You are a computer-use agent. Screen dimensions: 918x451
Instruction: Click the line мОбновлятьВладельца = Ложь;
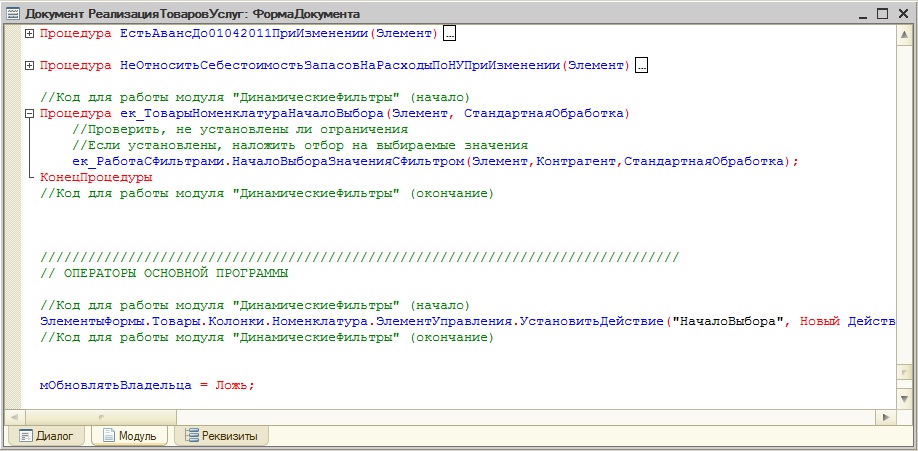(x=147, y=385)
